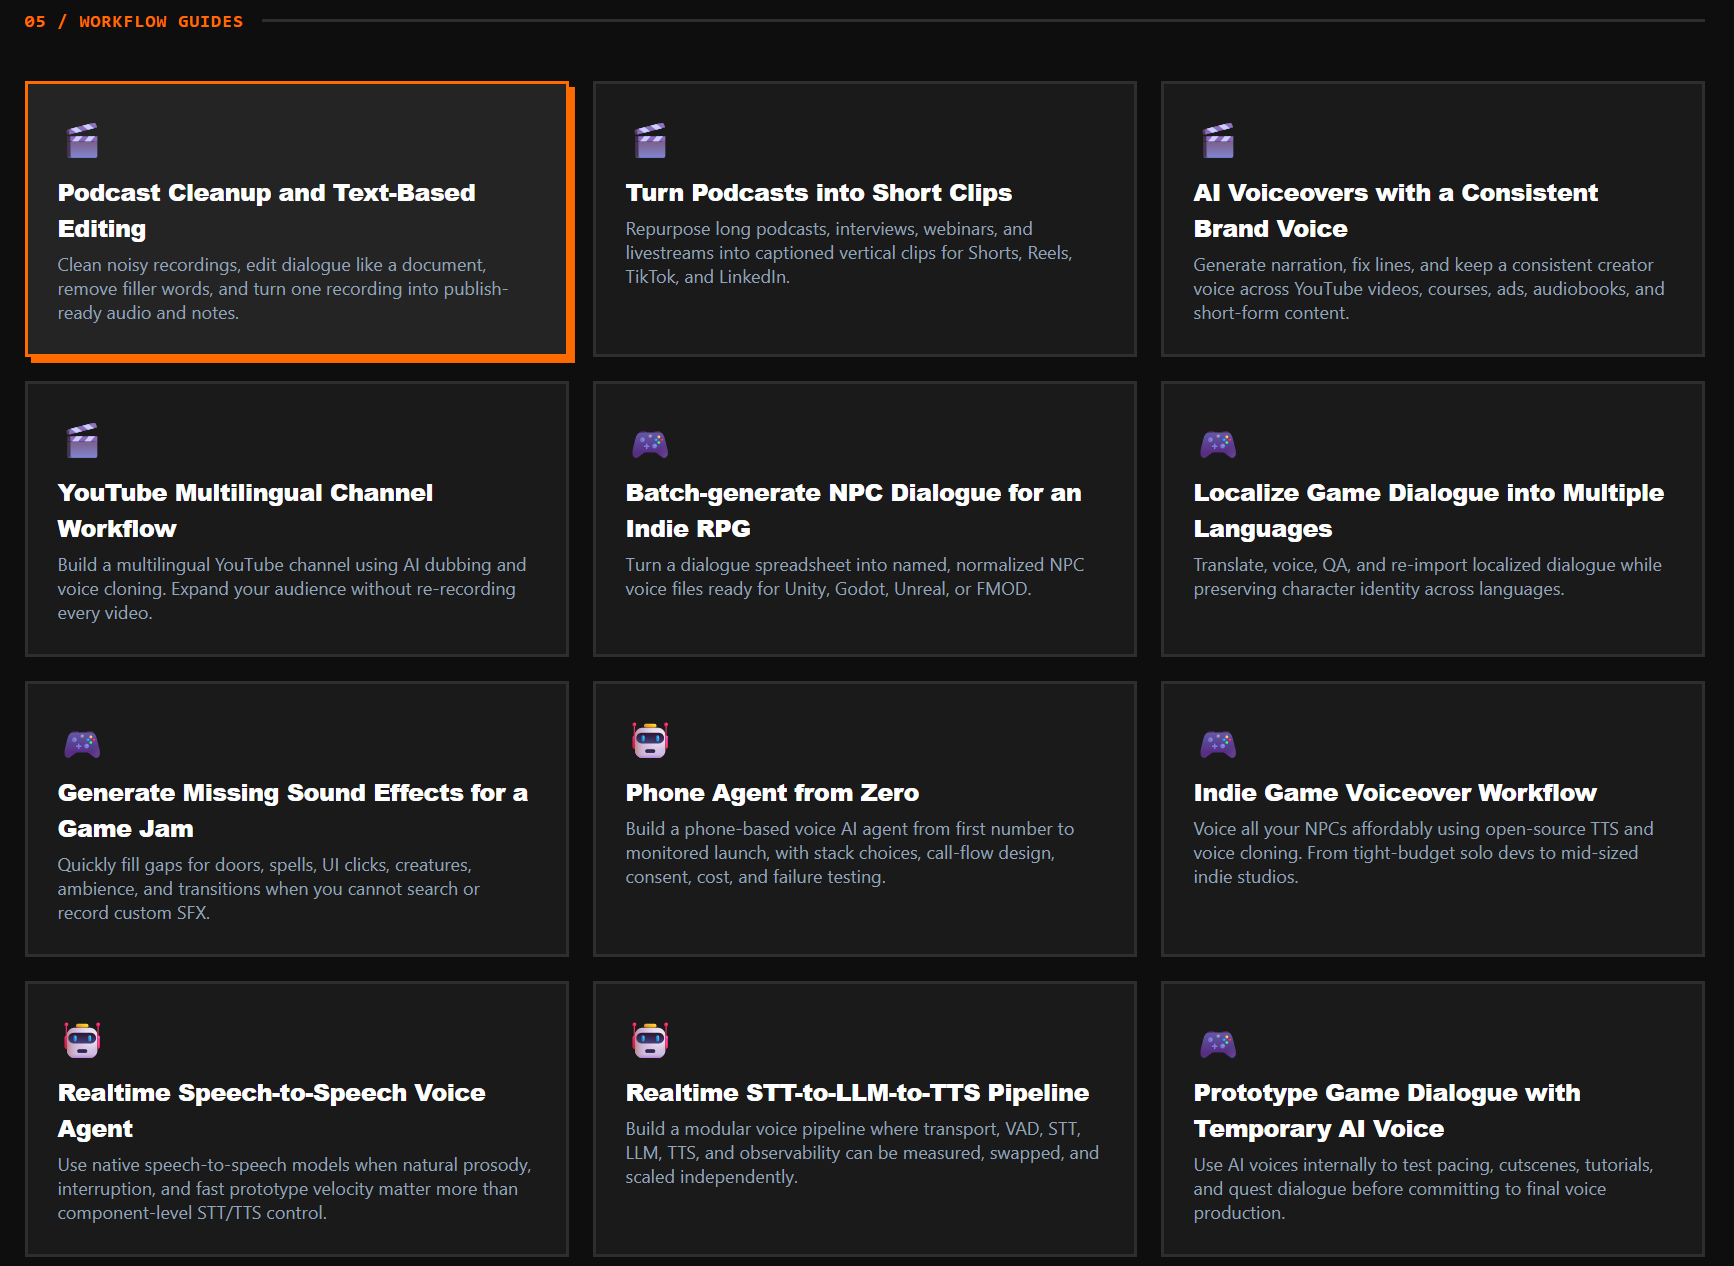Click description 'Generate narration, fix lines, and keep'

tap(1429, 289)
